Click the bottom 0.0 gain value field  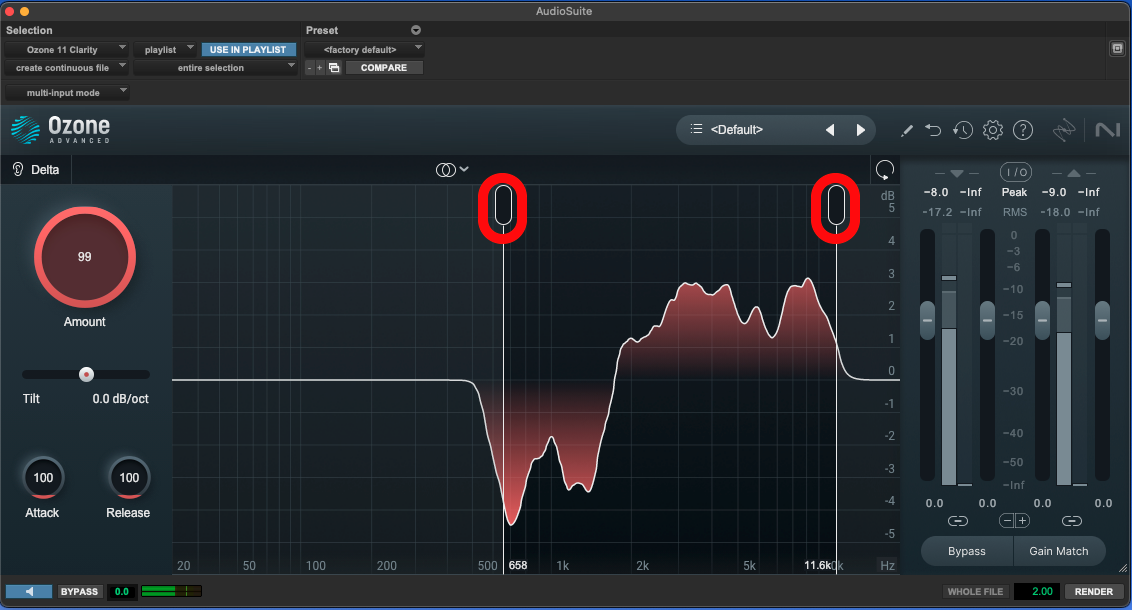(121, 591)
